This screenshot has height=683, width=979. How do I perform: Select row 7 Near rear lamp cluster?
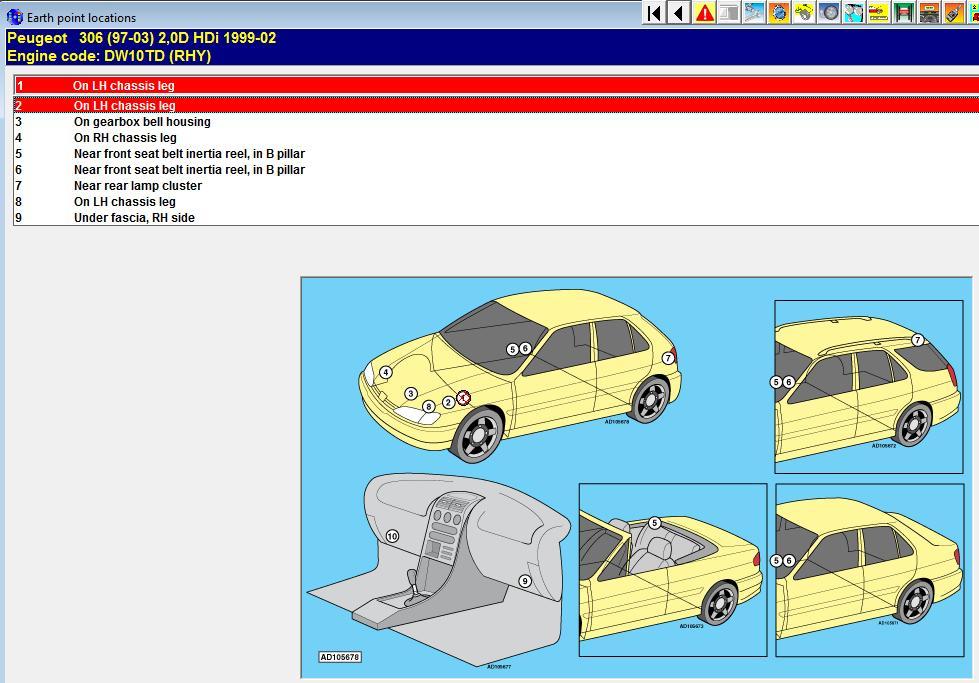pos(138,186)
